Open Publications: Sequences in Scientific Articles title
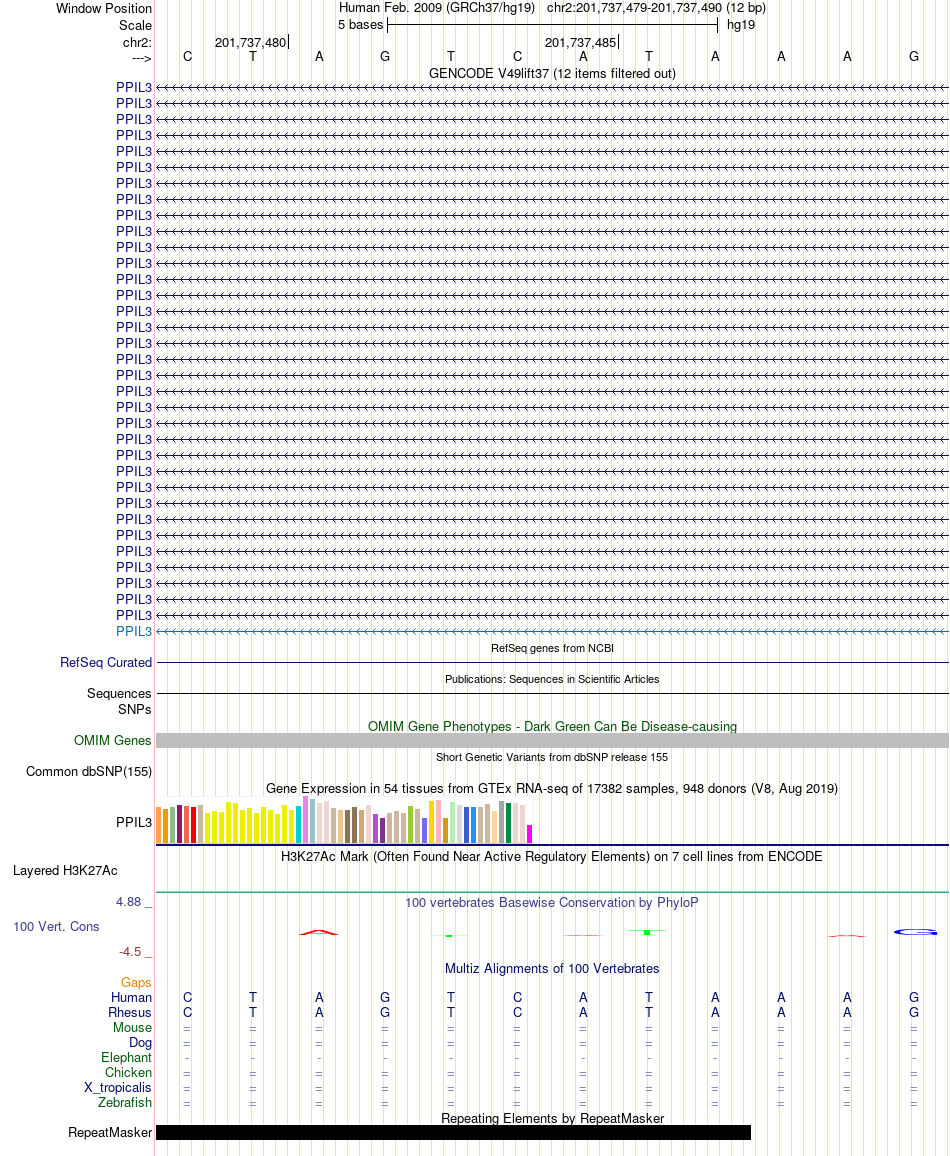950x1156 pixels. tap(552, 679)
